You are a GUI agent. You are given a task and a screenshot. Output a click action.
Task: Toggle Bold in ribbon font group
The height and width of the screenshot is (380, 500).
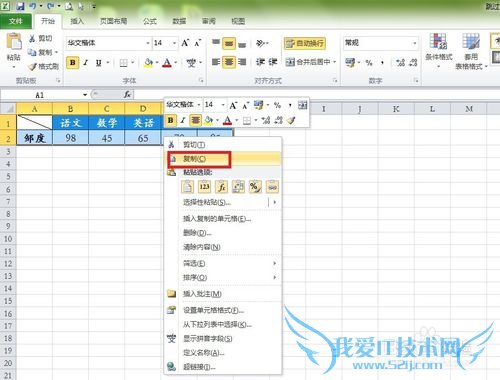[73, 63]
